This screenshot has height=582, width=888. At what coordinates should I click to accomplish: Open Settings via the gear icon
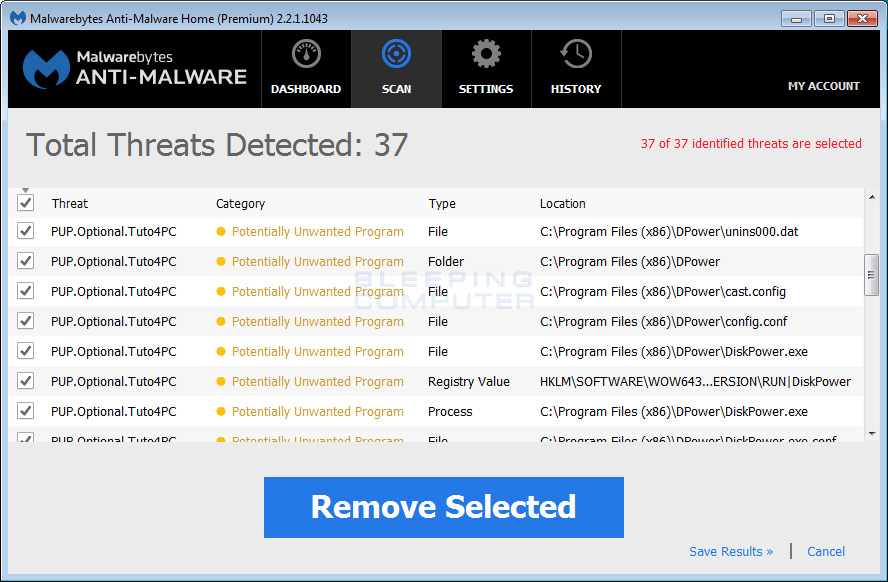pyautogui.click(x=486, y=54)
